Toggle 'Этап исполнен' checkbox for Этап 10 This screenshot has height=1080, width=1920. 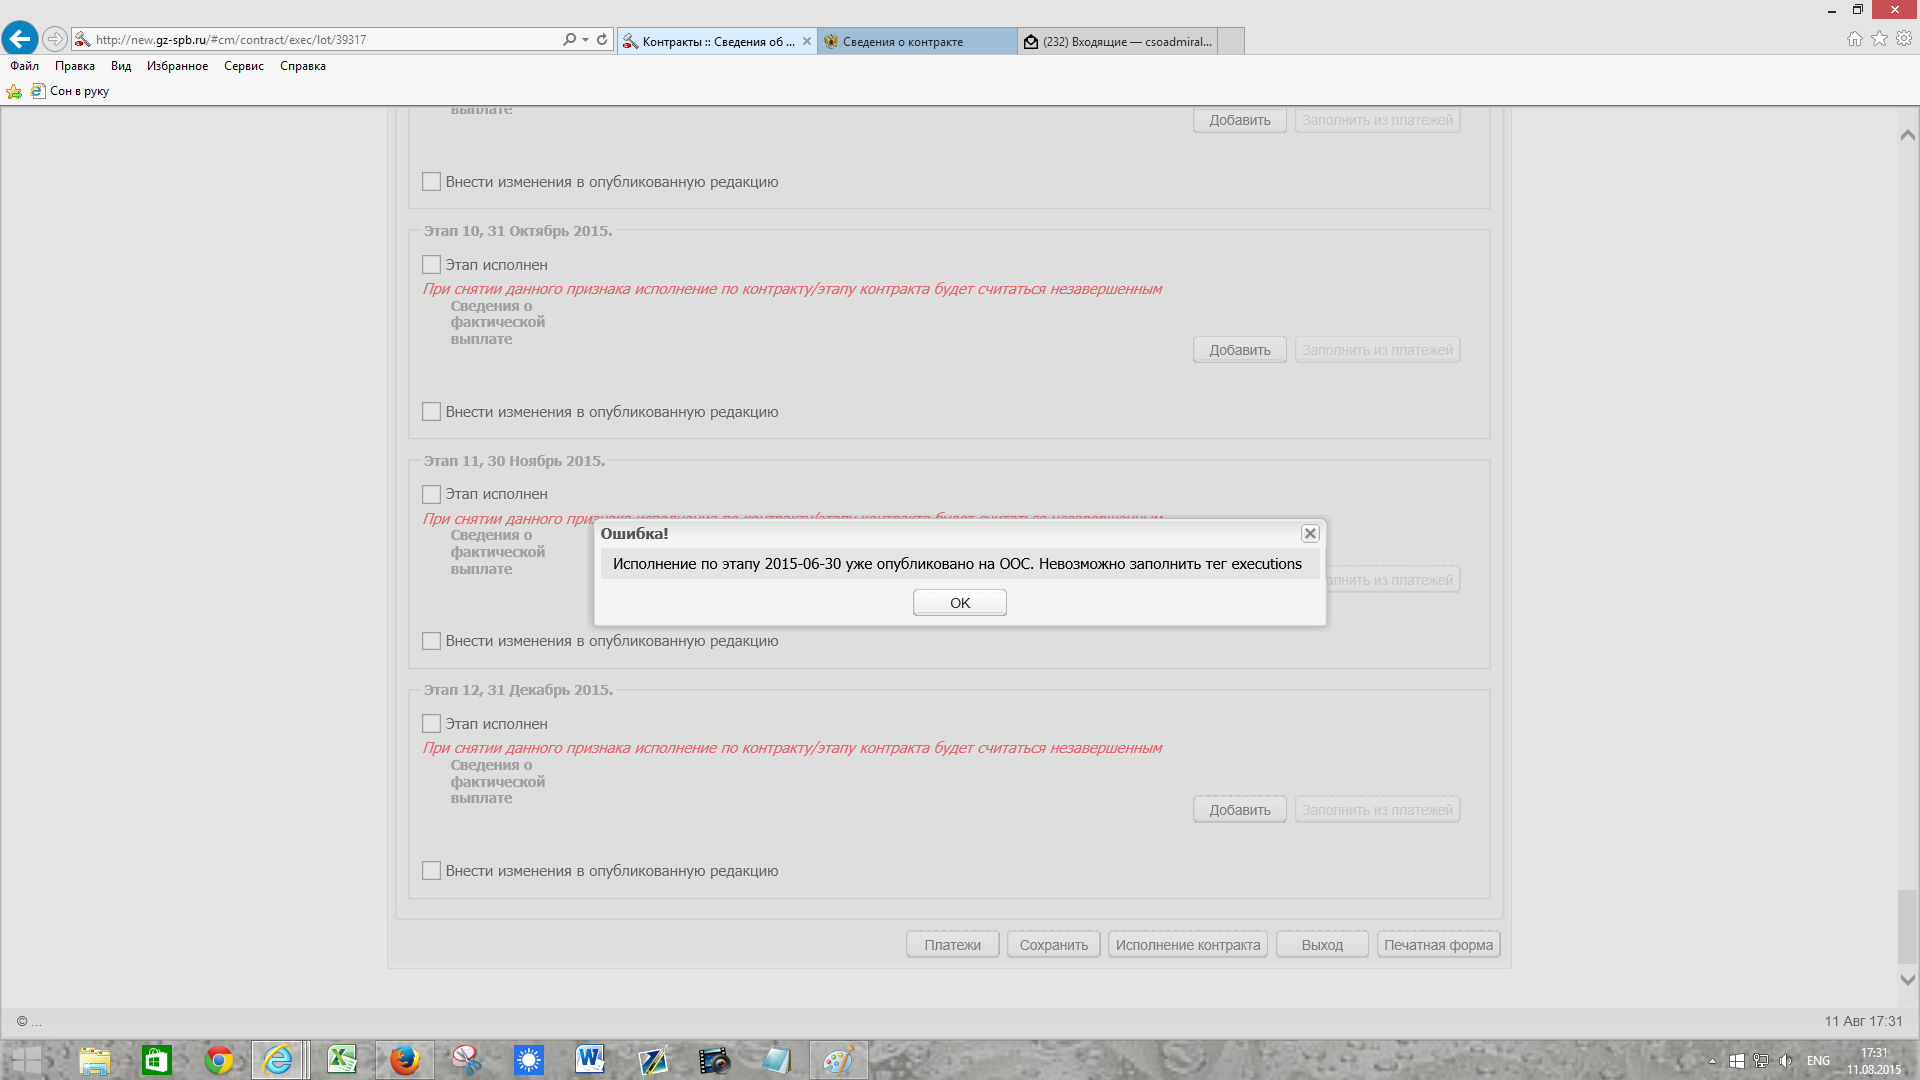431,265
